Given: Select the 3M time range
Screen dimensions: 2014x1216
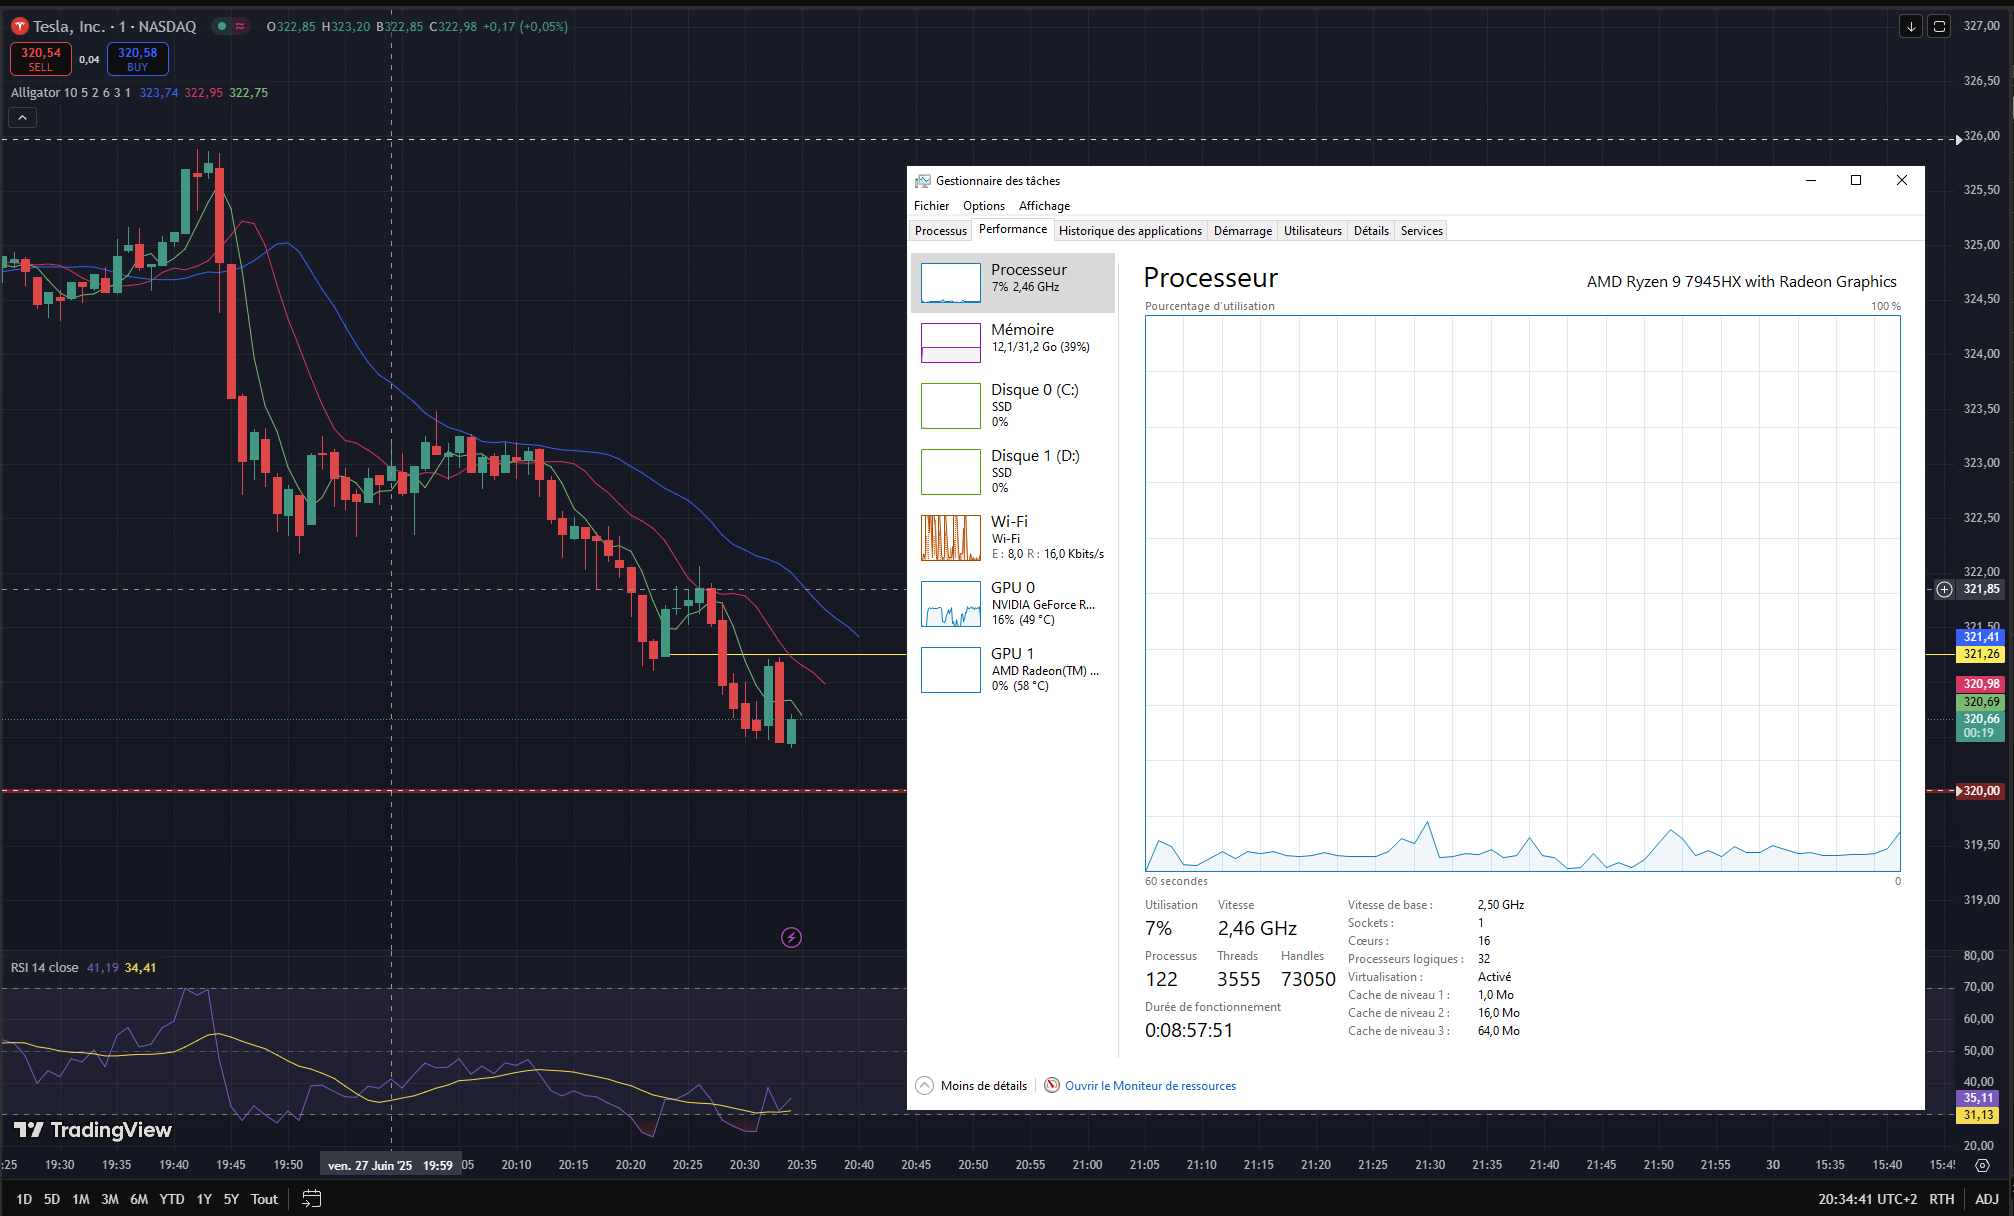Looking at the screenshot, I should (110, 1199).
